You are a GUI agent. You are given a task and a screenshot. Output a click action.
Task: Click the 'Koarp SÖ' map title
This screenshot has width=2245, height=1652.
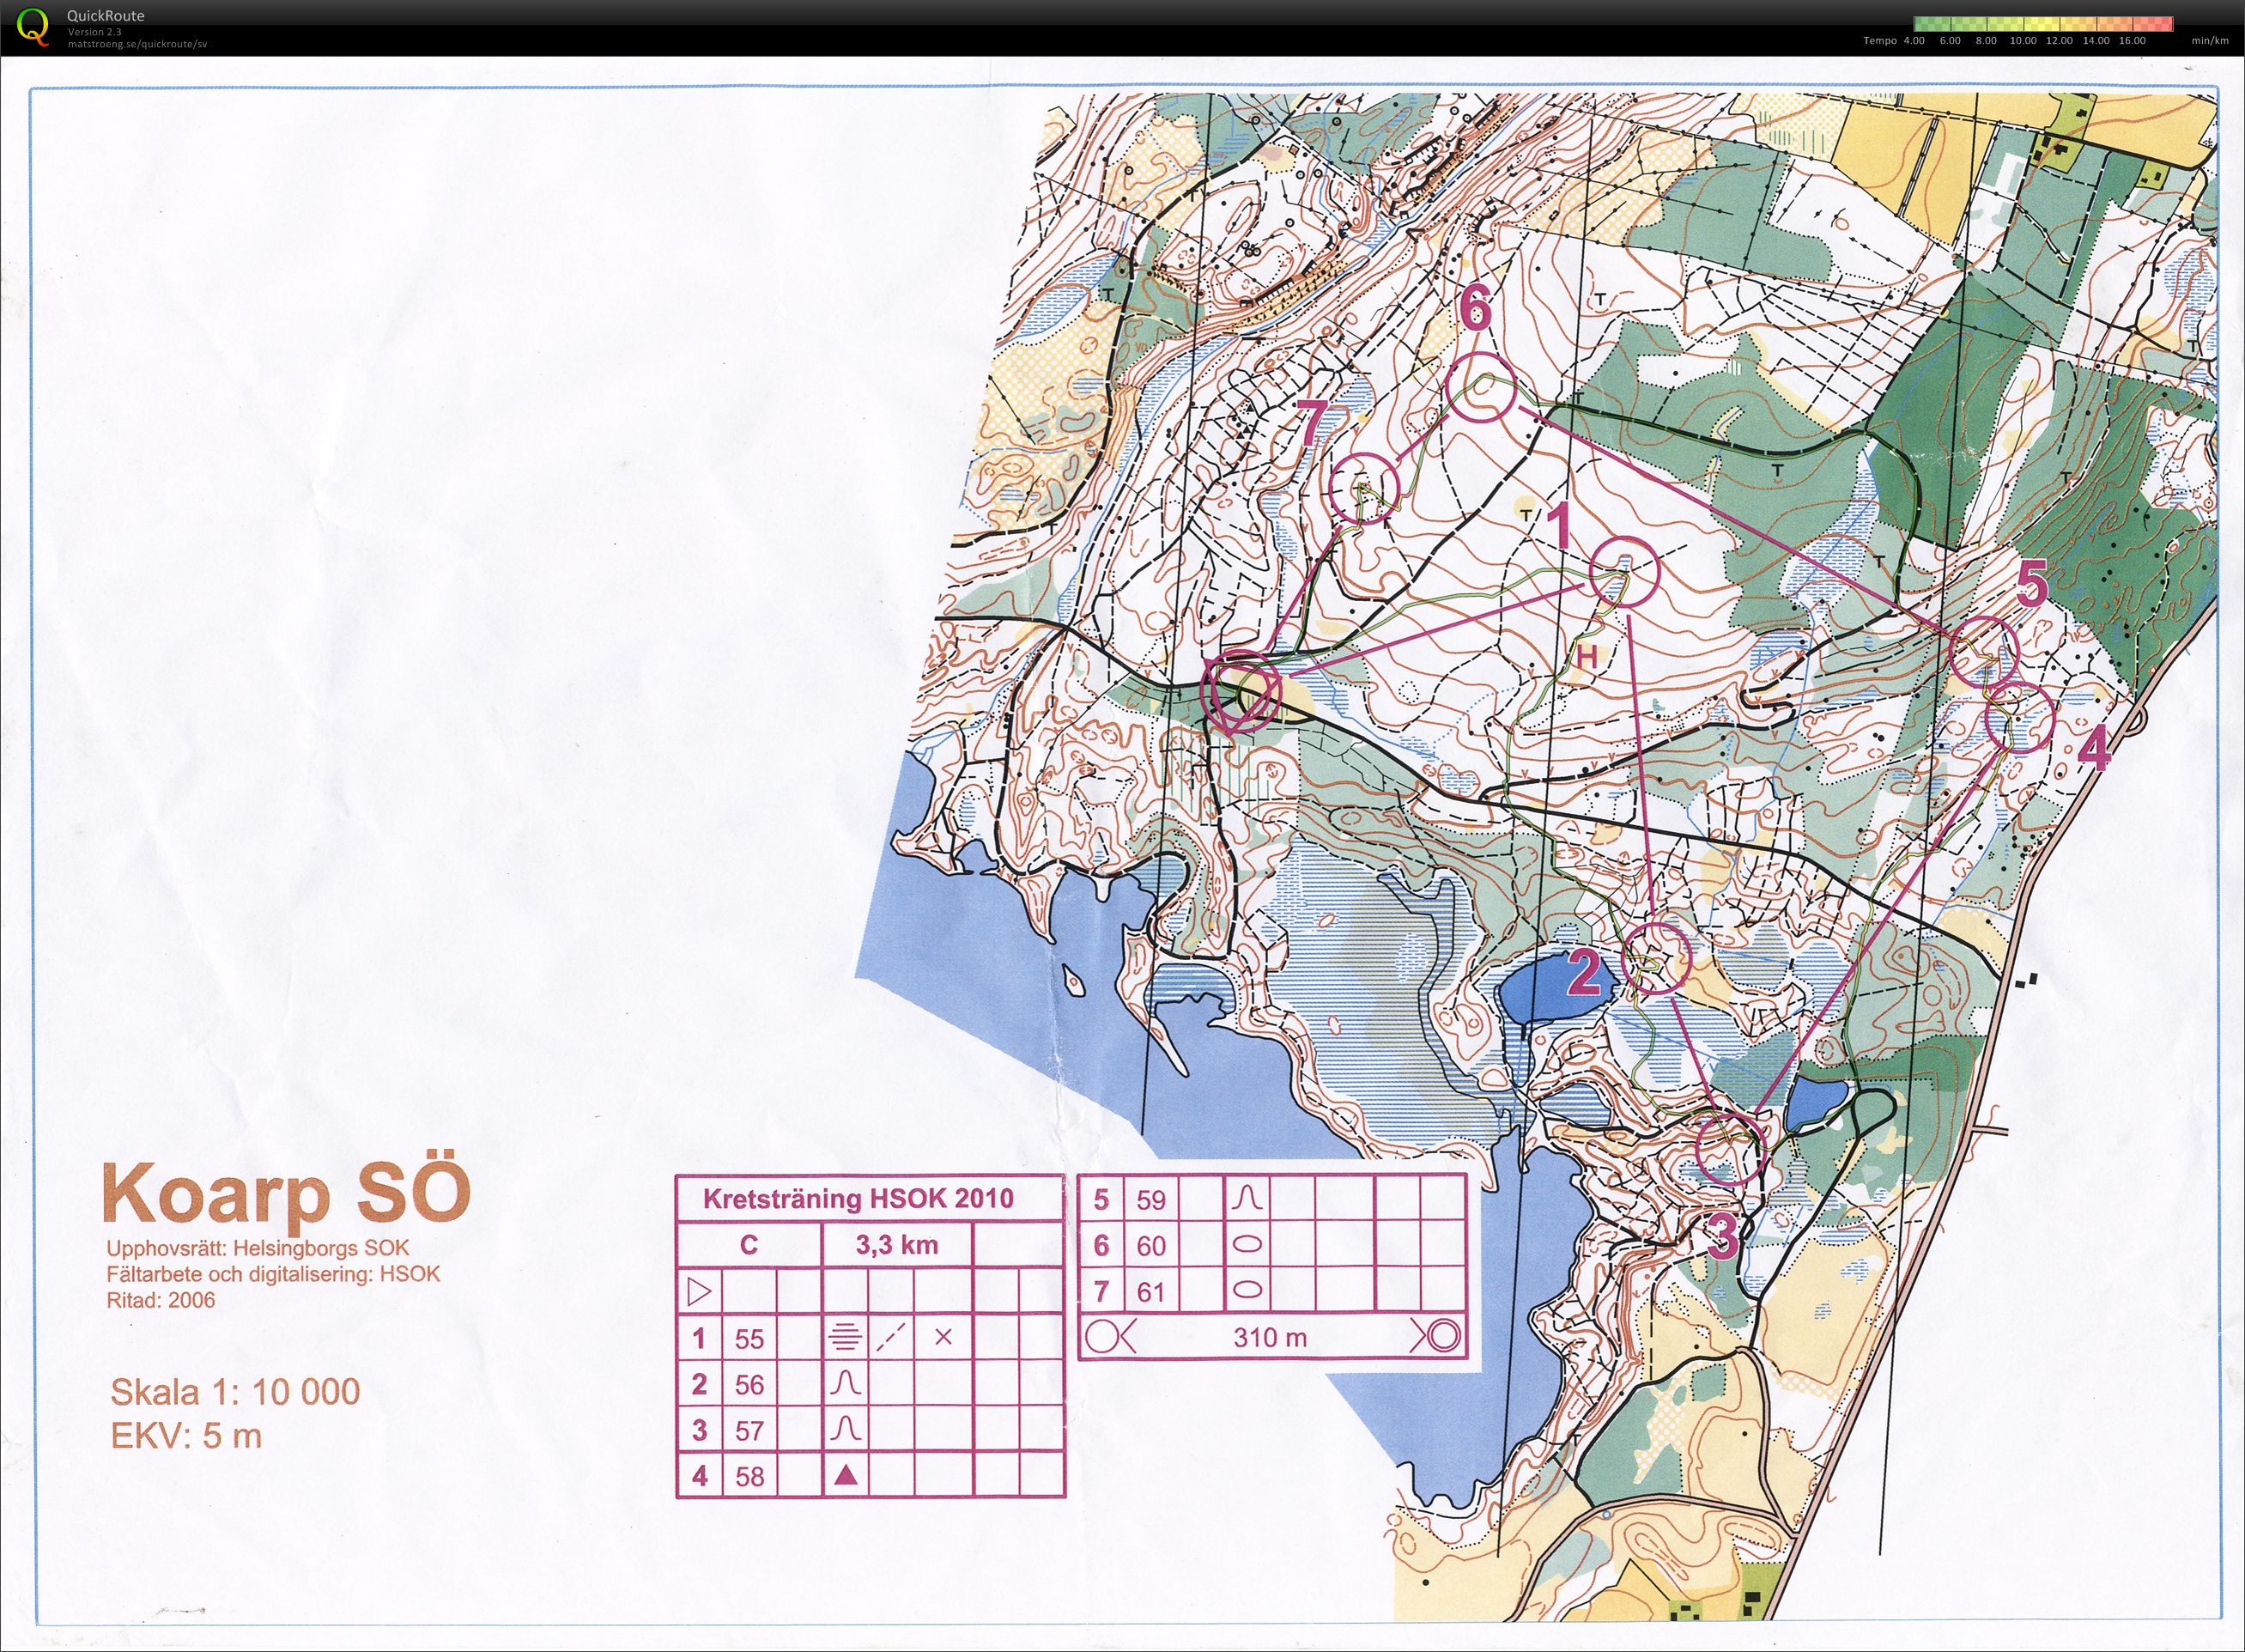[286, 1193]
